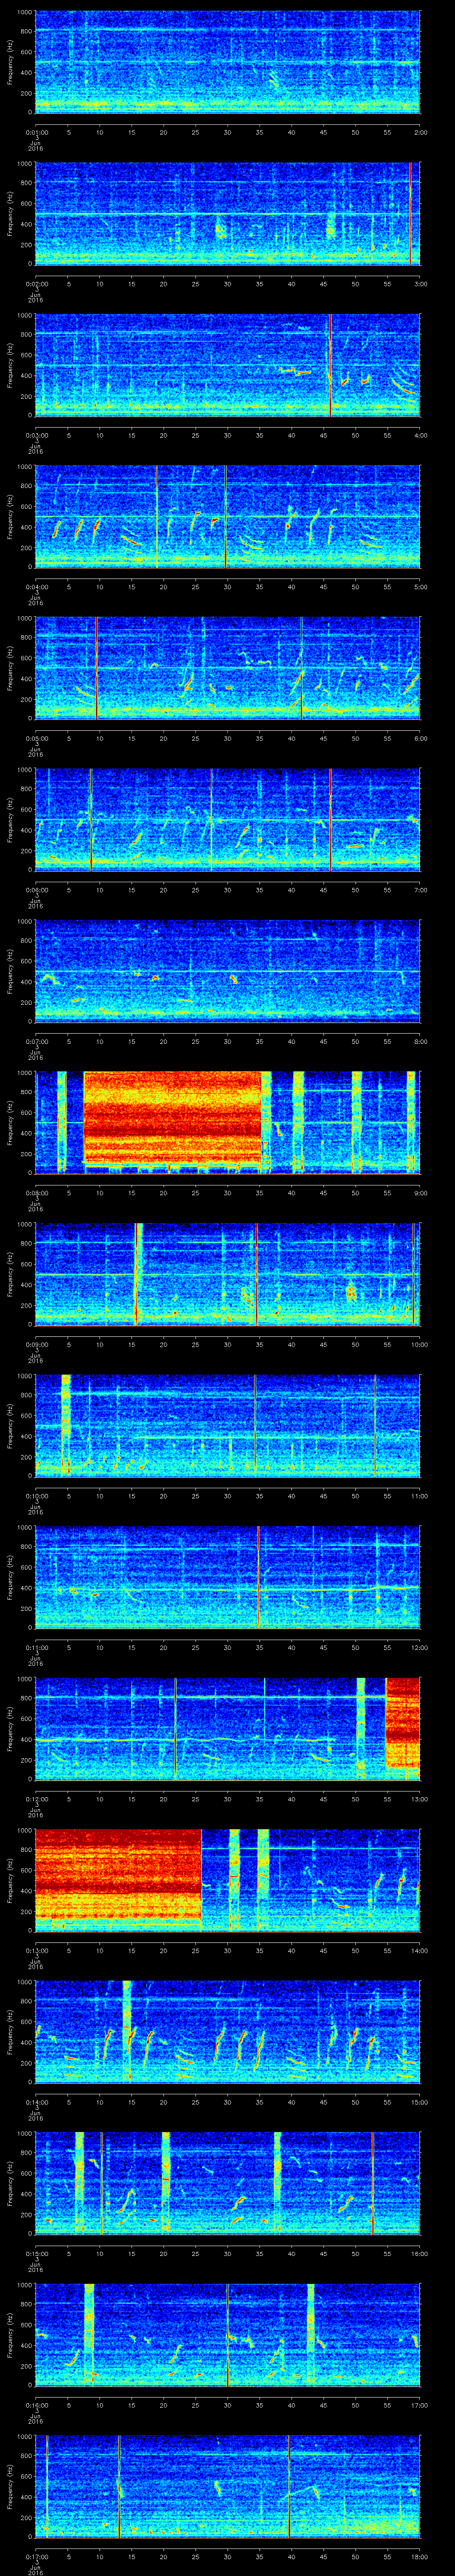Click the '0:03:00' start time label

(x=36, y=435)
